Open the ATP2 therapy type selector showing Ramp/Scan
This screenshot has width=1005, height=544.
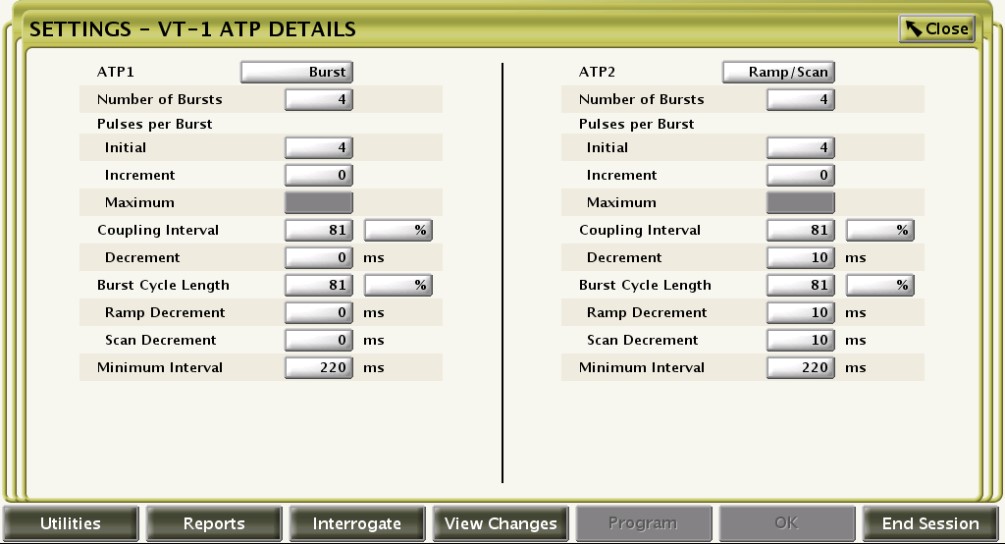click(780, 72)
